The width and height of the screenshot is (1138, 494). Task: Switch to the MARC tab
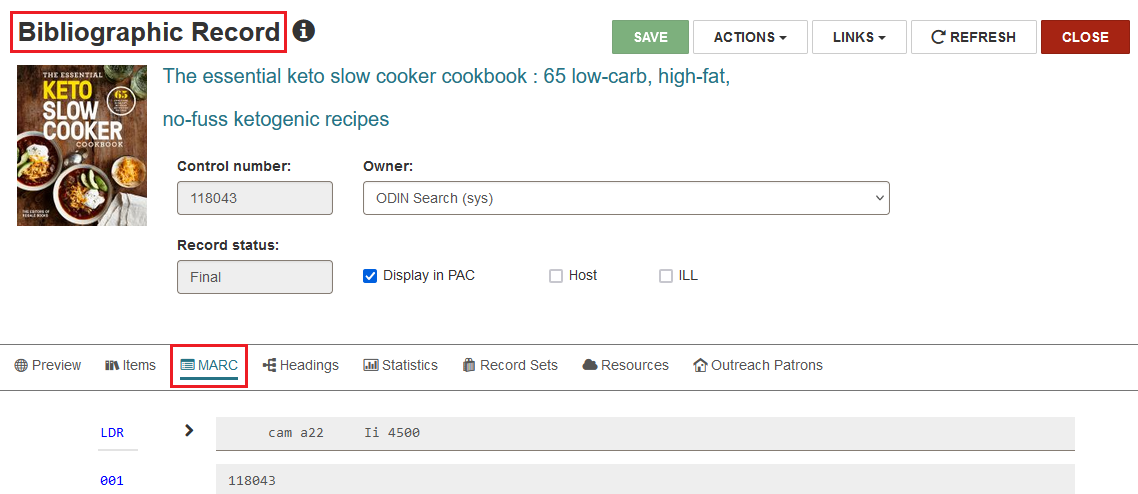[209, 366]
